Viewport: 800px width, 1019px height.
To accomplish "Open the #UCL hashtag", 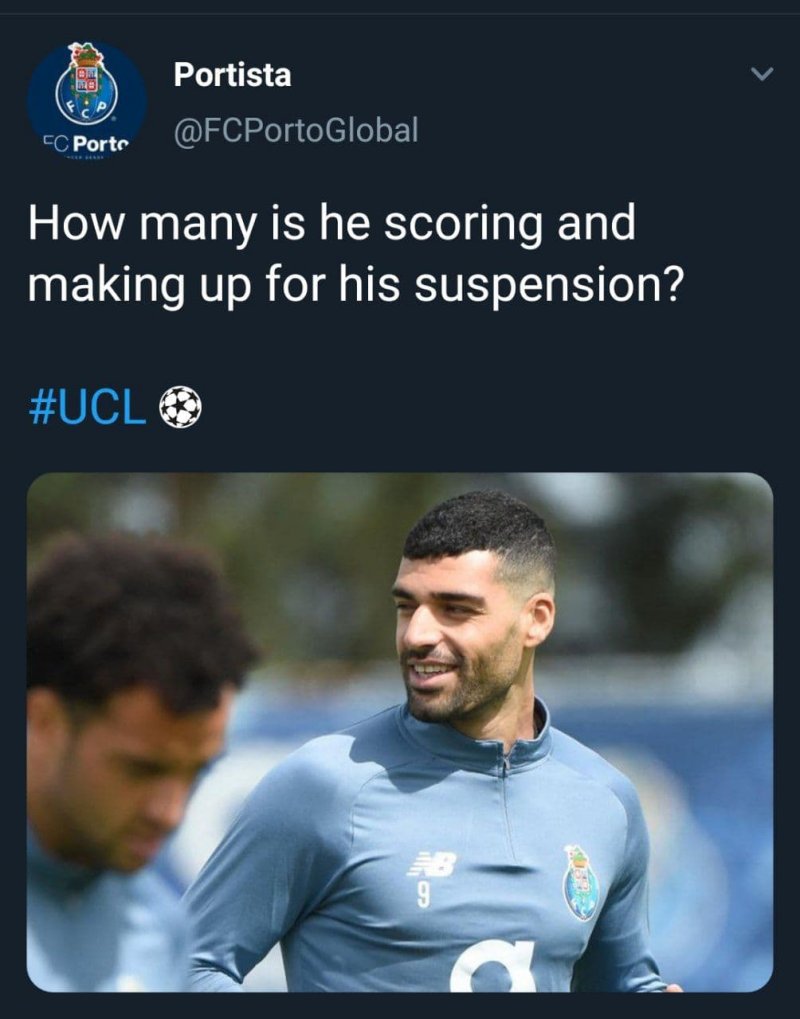I will [88, 408].
